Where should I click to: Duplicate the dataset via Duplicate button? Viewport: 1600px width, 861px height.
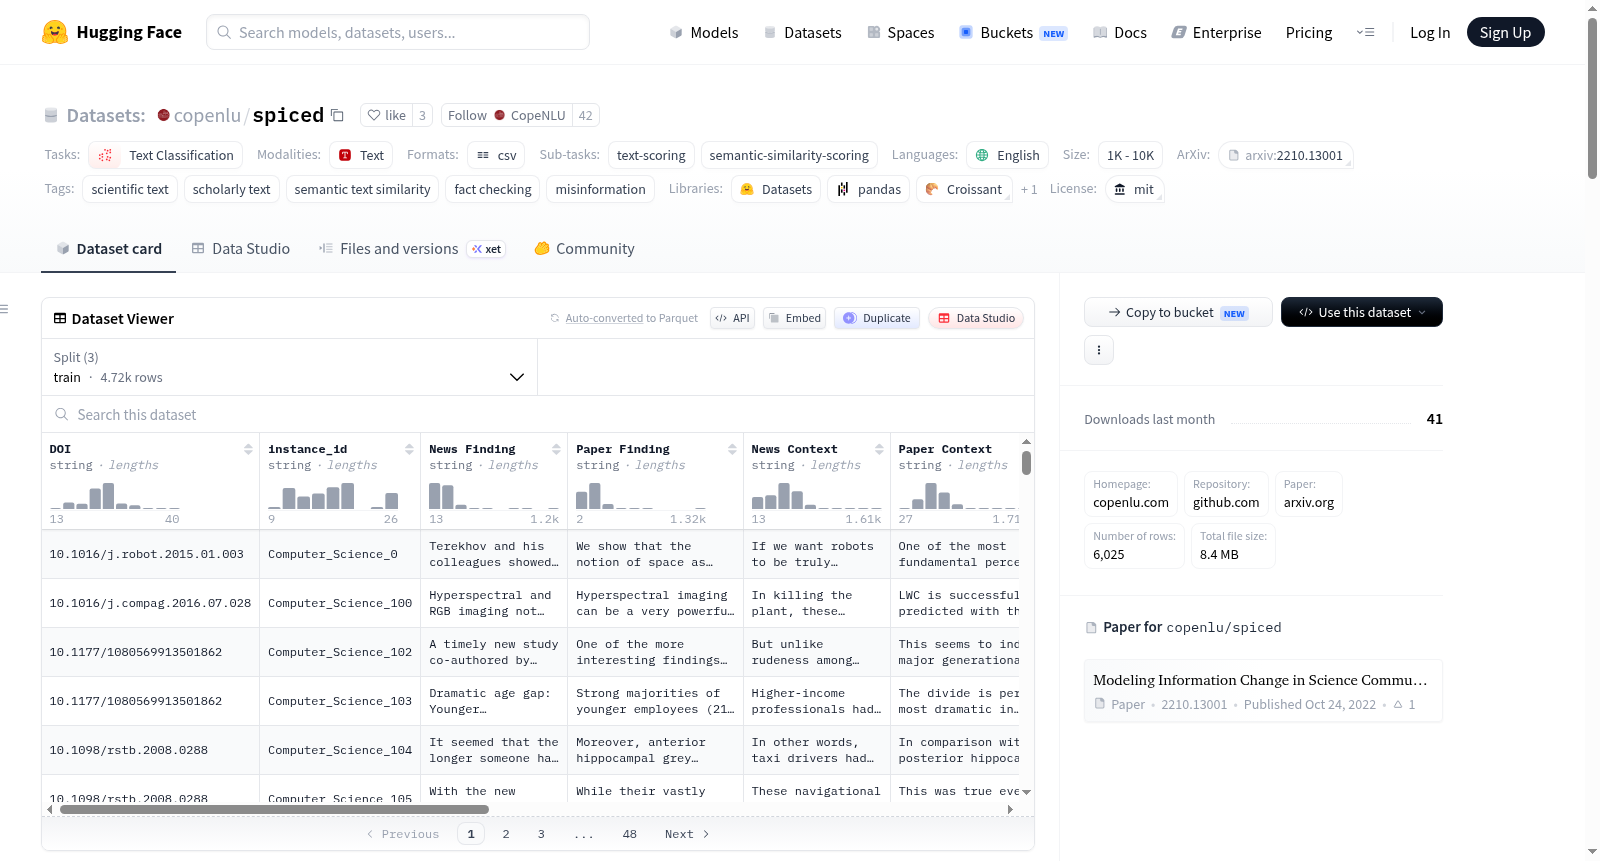876,318
